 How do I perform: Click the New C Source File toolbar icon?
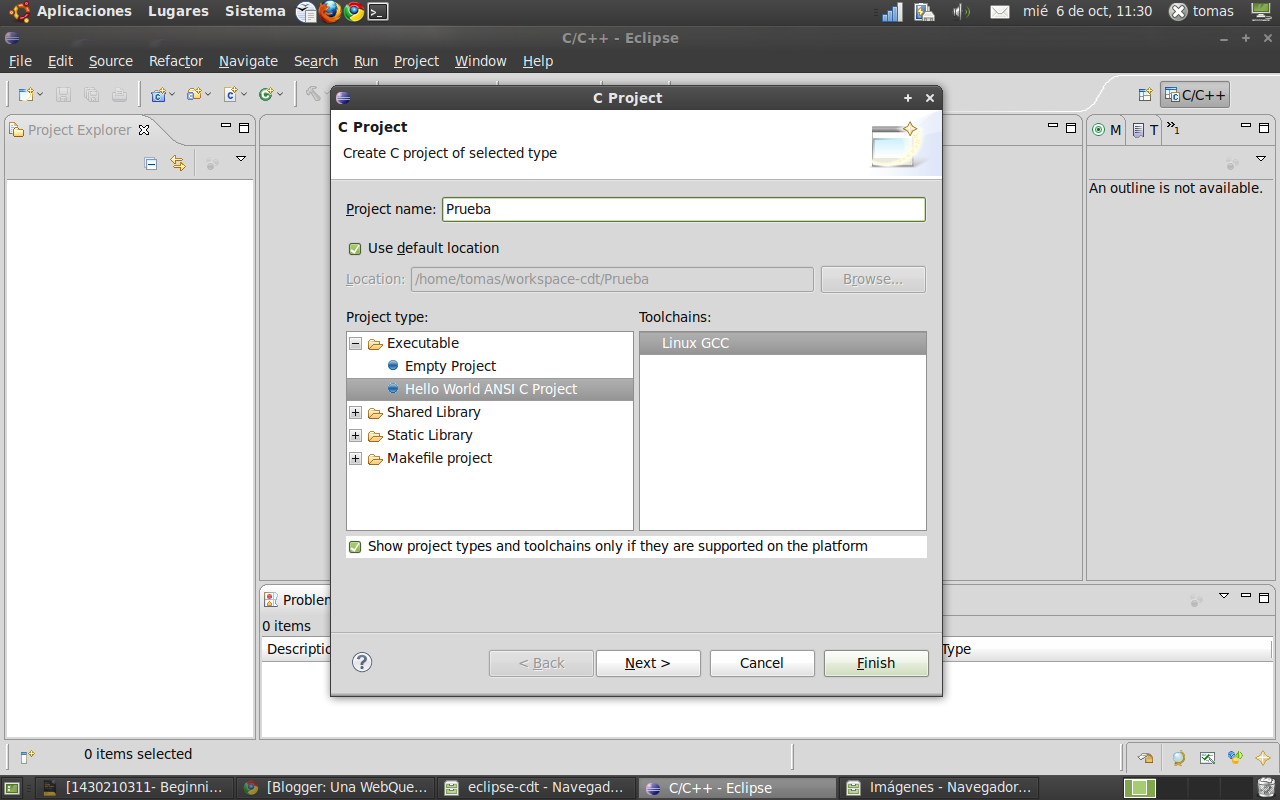tap(230, 95)
